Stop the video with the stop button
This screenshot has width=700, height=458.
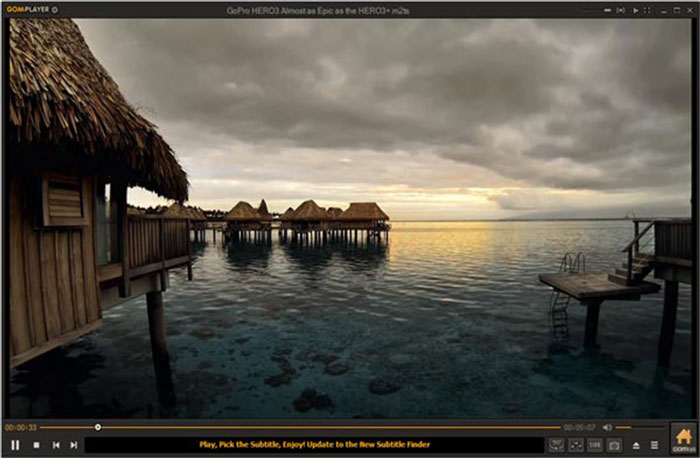(x=36, y=444)
